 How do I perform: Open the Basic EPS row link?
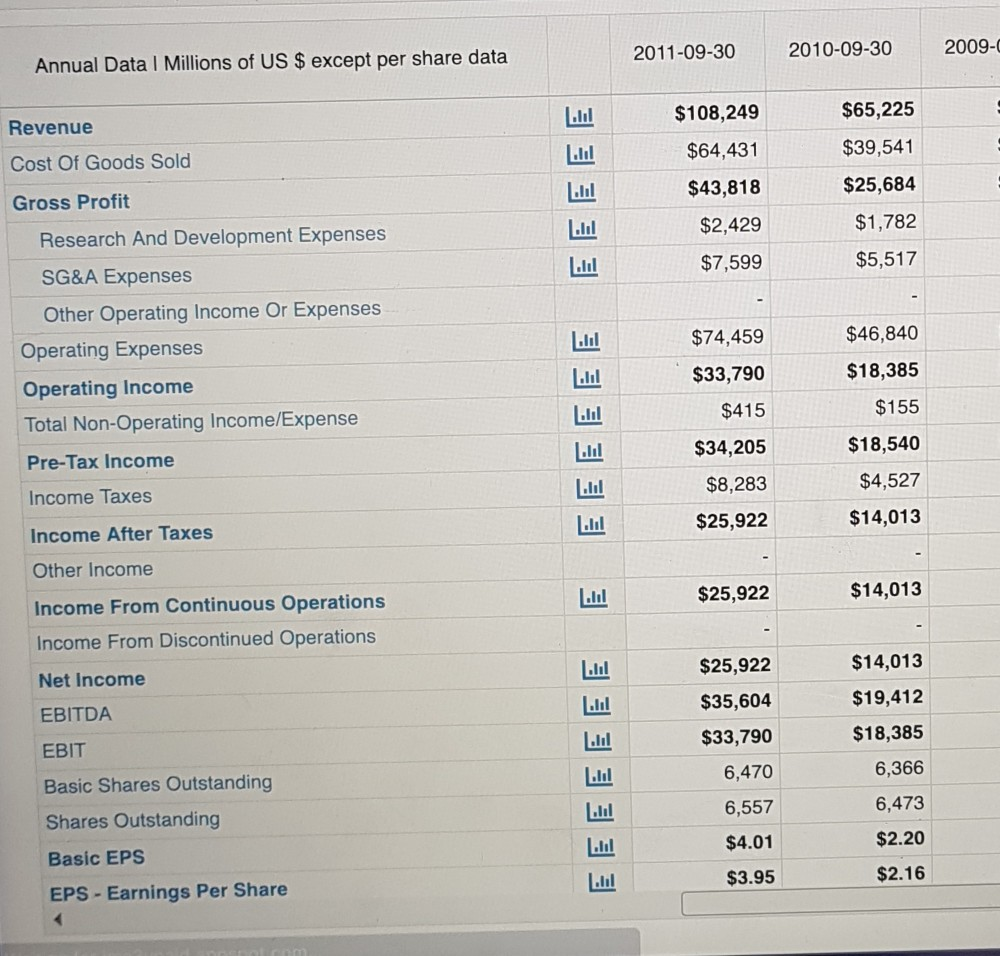(96, 858)
